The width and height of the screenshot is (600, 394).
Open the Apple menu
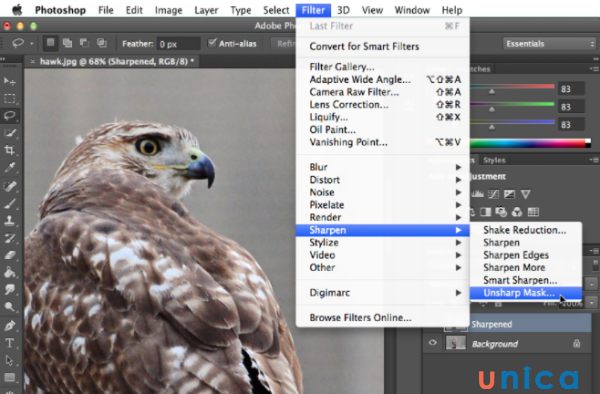[x=17, y=10]
